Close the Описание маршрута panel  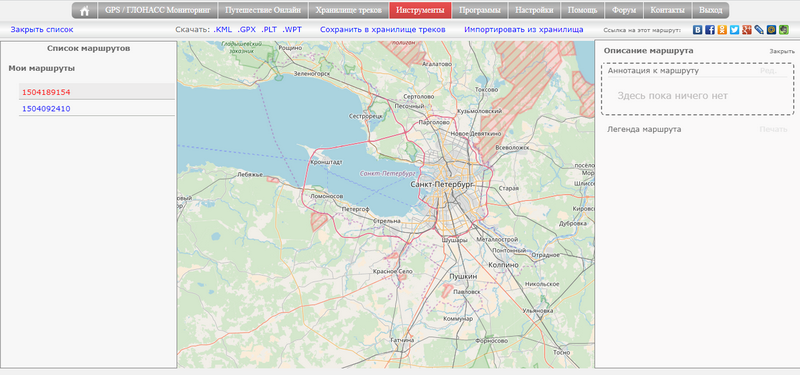[x=782, y=52]
